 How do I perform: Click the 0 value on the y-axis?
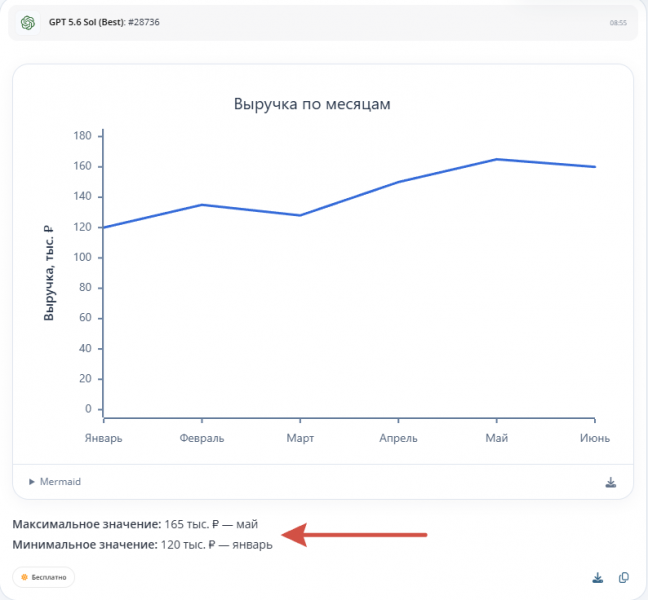pyautogui.click(x=88, y=409)
